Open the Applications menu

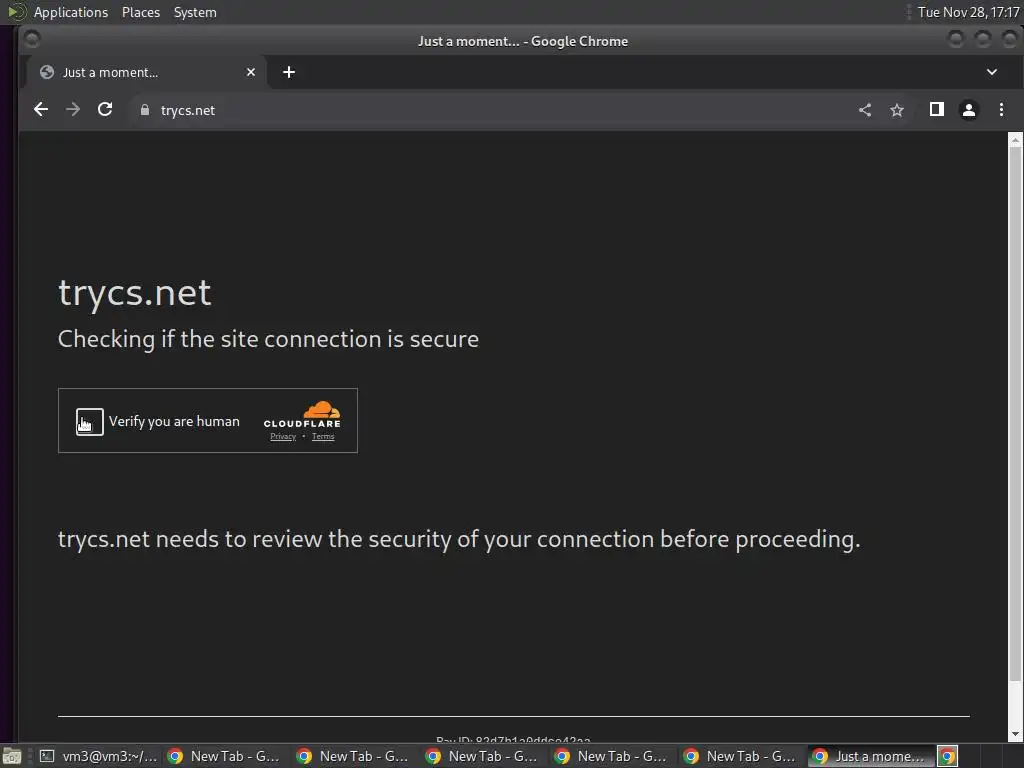71,12
